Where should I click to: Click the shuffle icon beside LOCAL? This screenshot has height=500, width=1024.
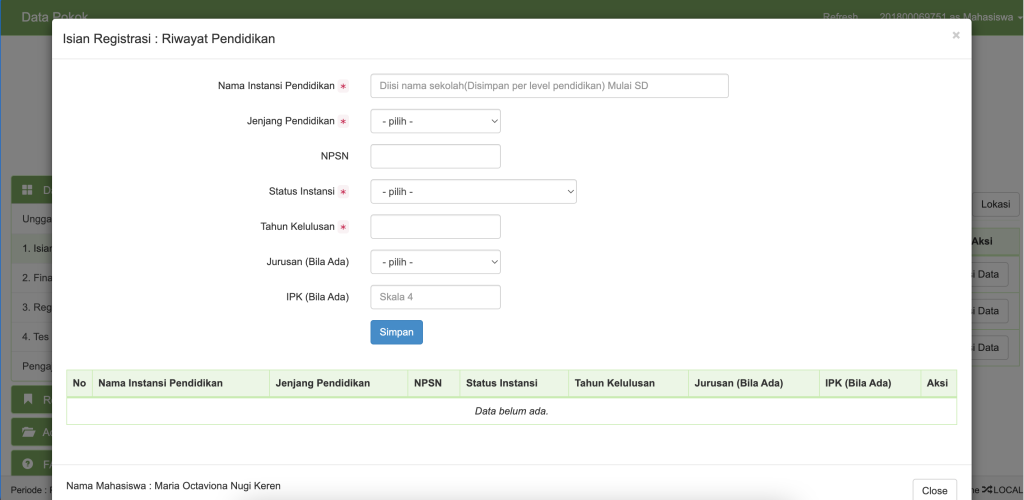pyautogui.click(x=987, y=490)
